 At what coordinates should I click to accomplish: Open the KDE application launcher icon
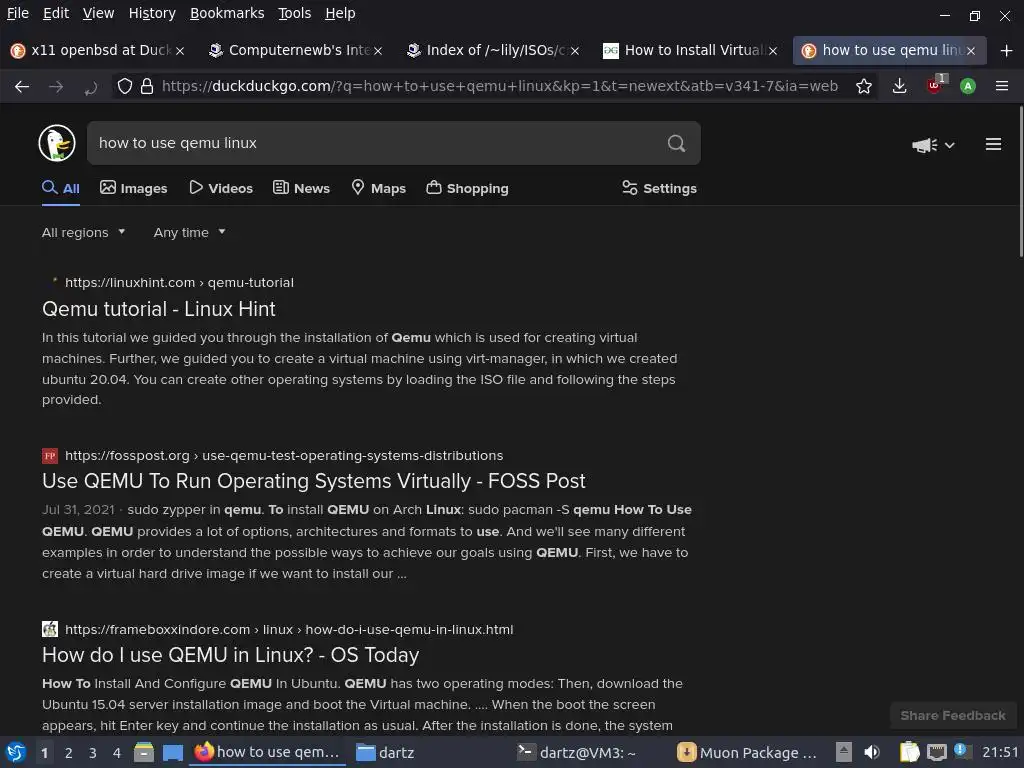pos(16,752)
